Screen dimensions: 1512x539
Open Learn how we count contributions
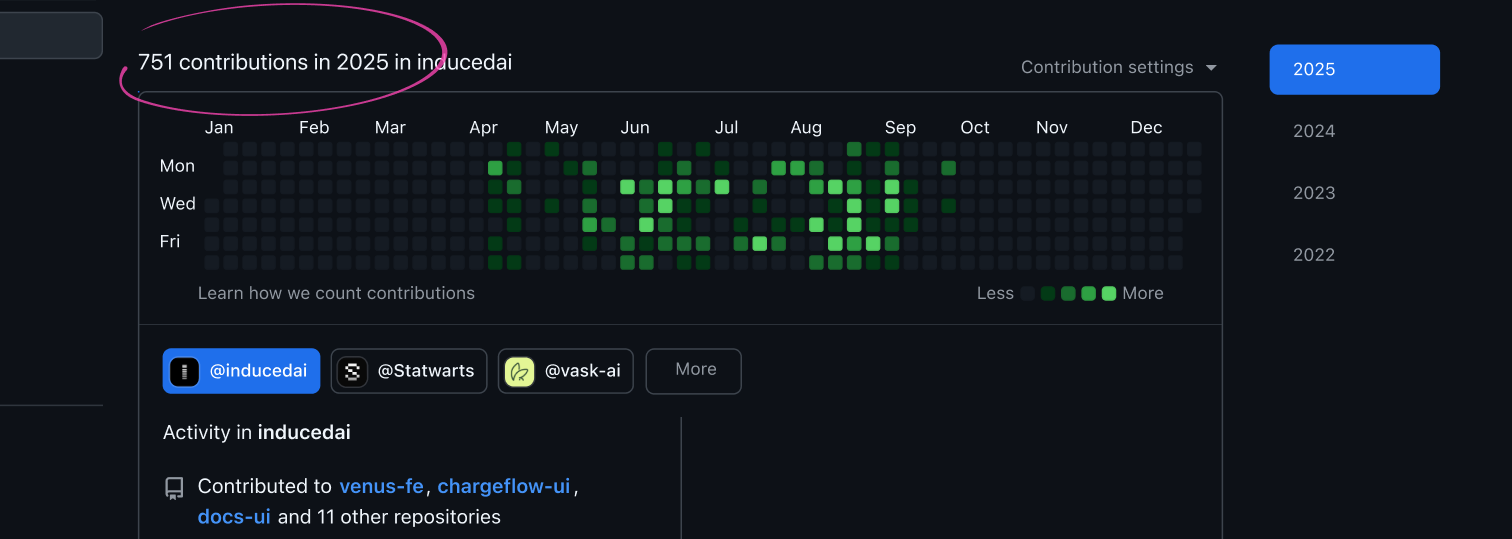click(336, 293)
